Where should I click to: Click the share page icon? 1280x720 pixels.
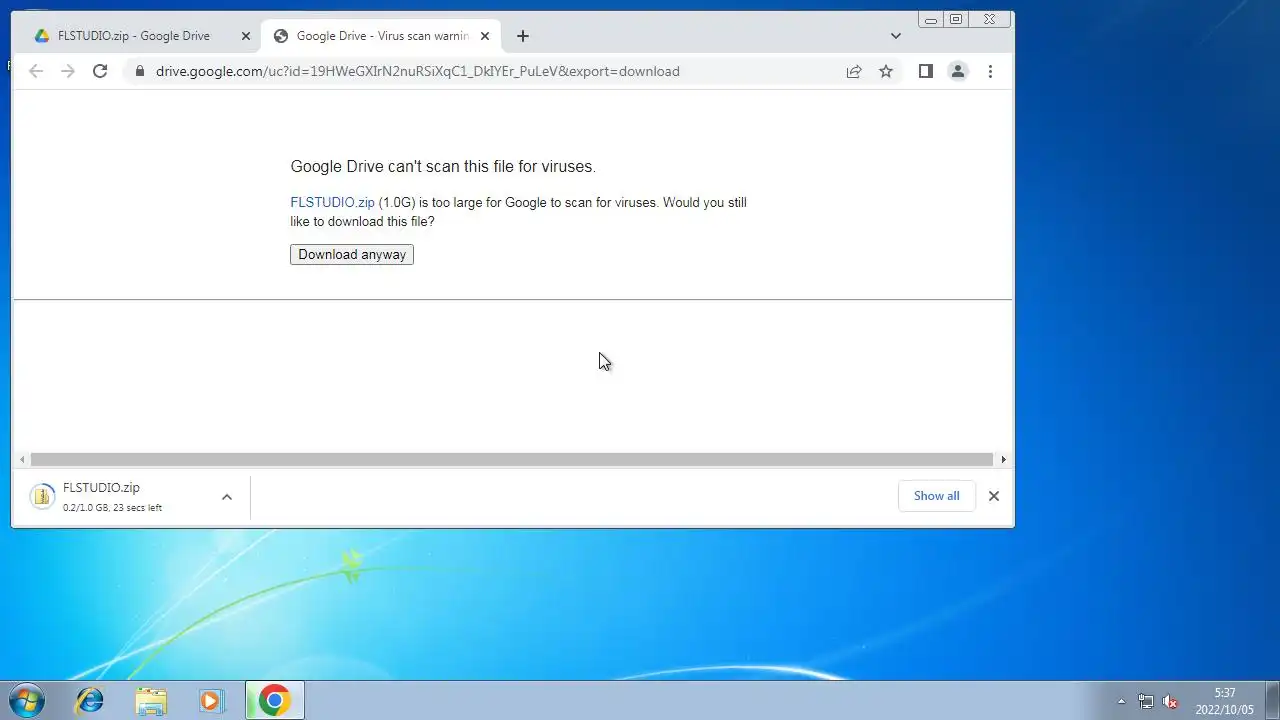click(854, 71)
